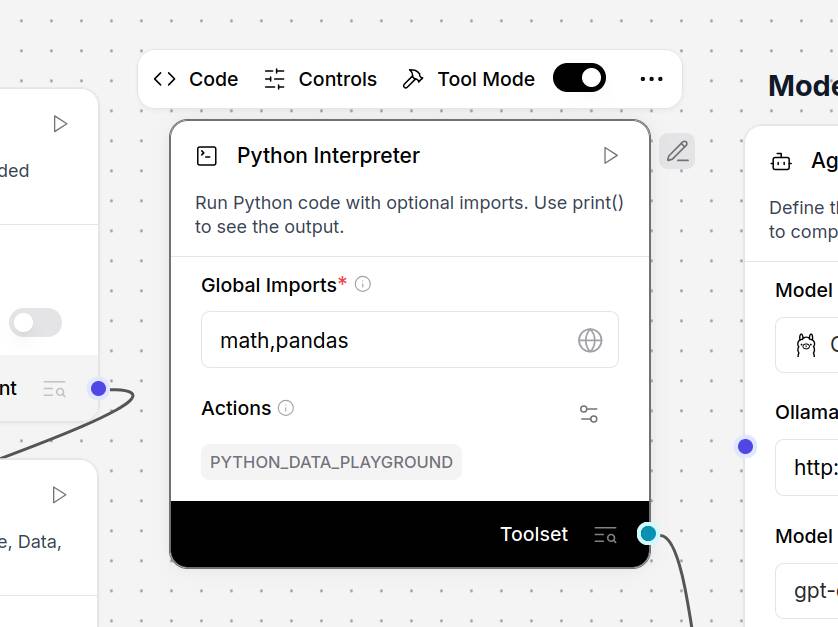Image resolution: width=838 pixels, height=627 pixels.
Task: Enable the toggle on the left node
Action: [35, 322]
